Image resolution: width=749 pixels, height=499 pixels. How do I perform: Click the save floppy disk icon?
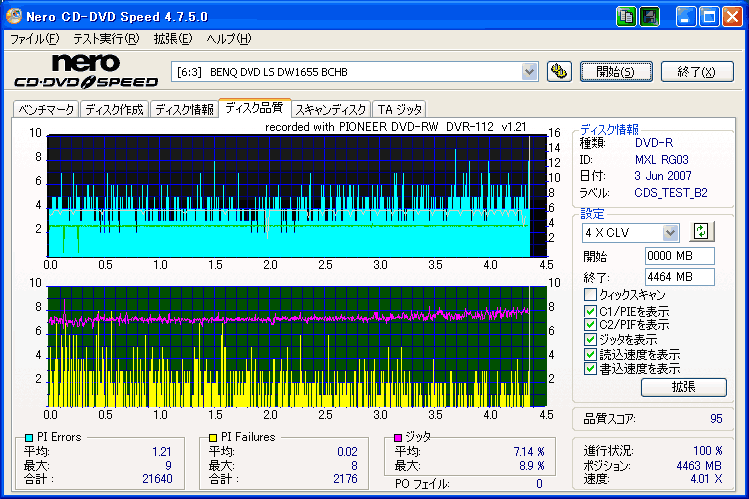point(650,16)
